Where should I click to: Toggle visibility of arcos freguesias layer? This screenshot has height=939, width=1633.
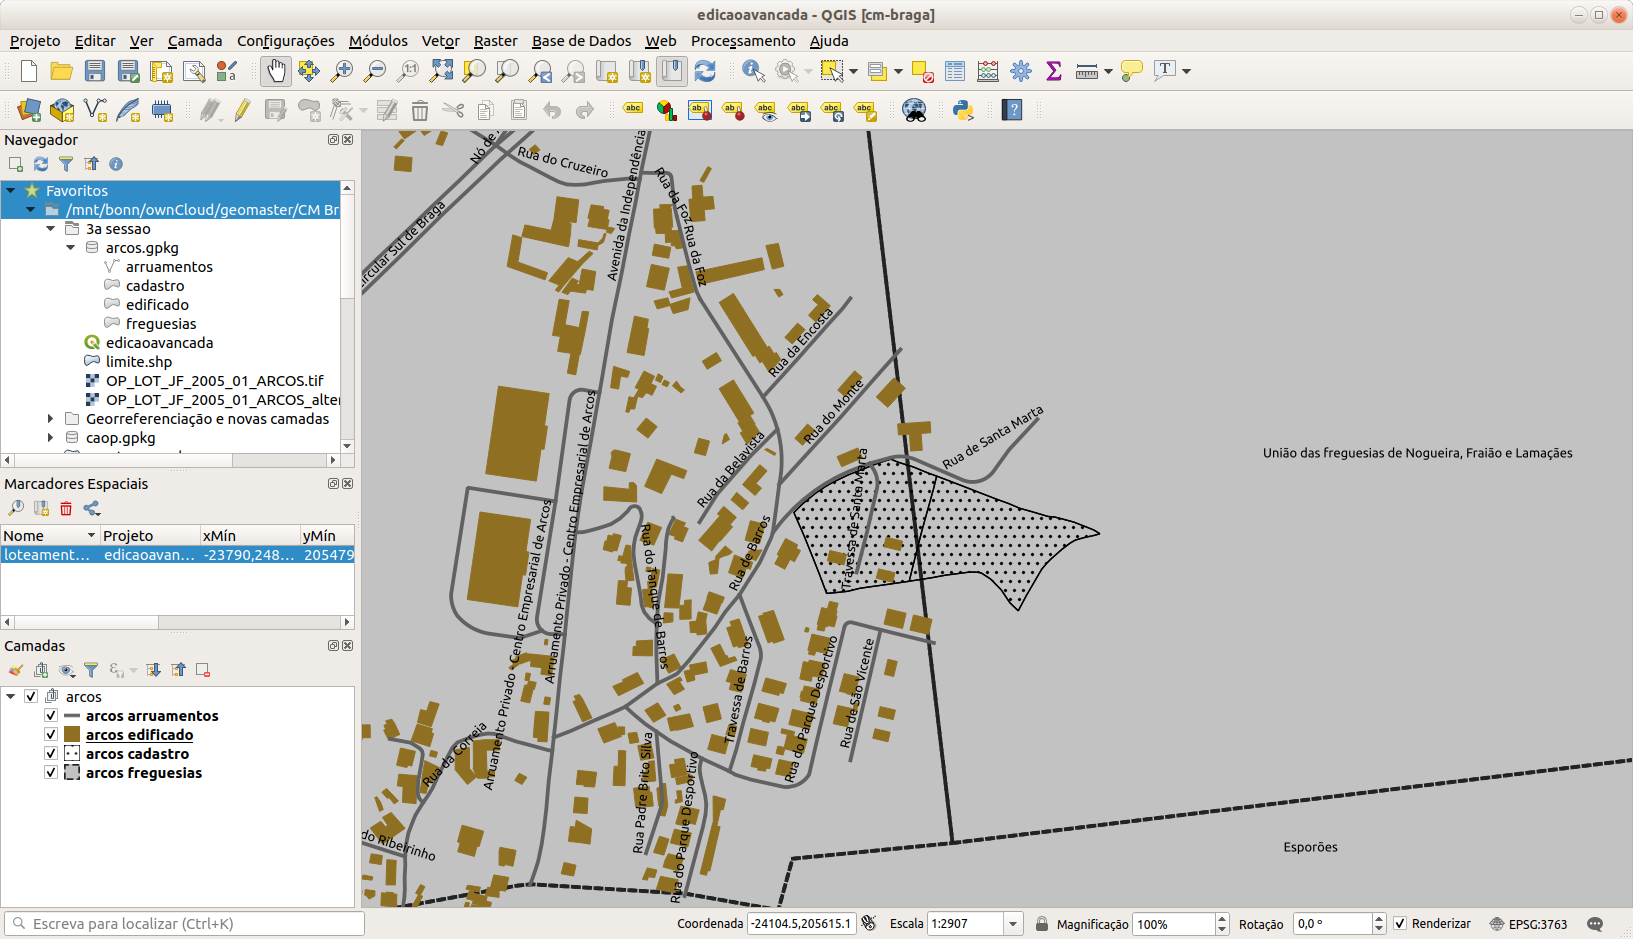[x=51, y=773]
